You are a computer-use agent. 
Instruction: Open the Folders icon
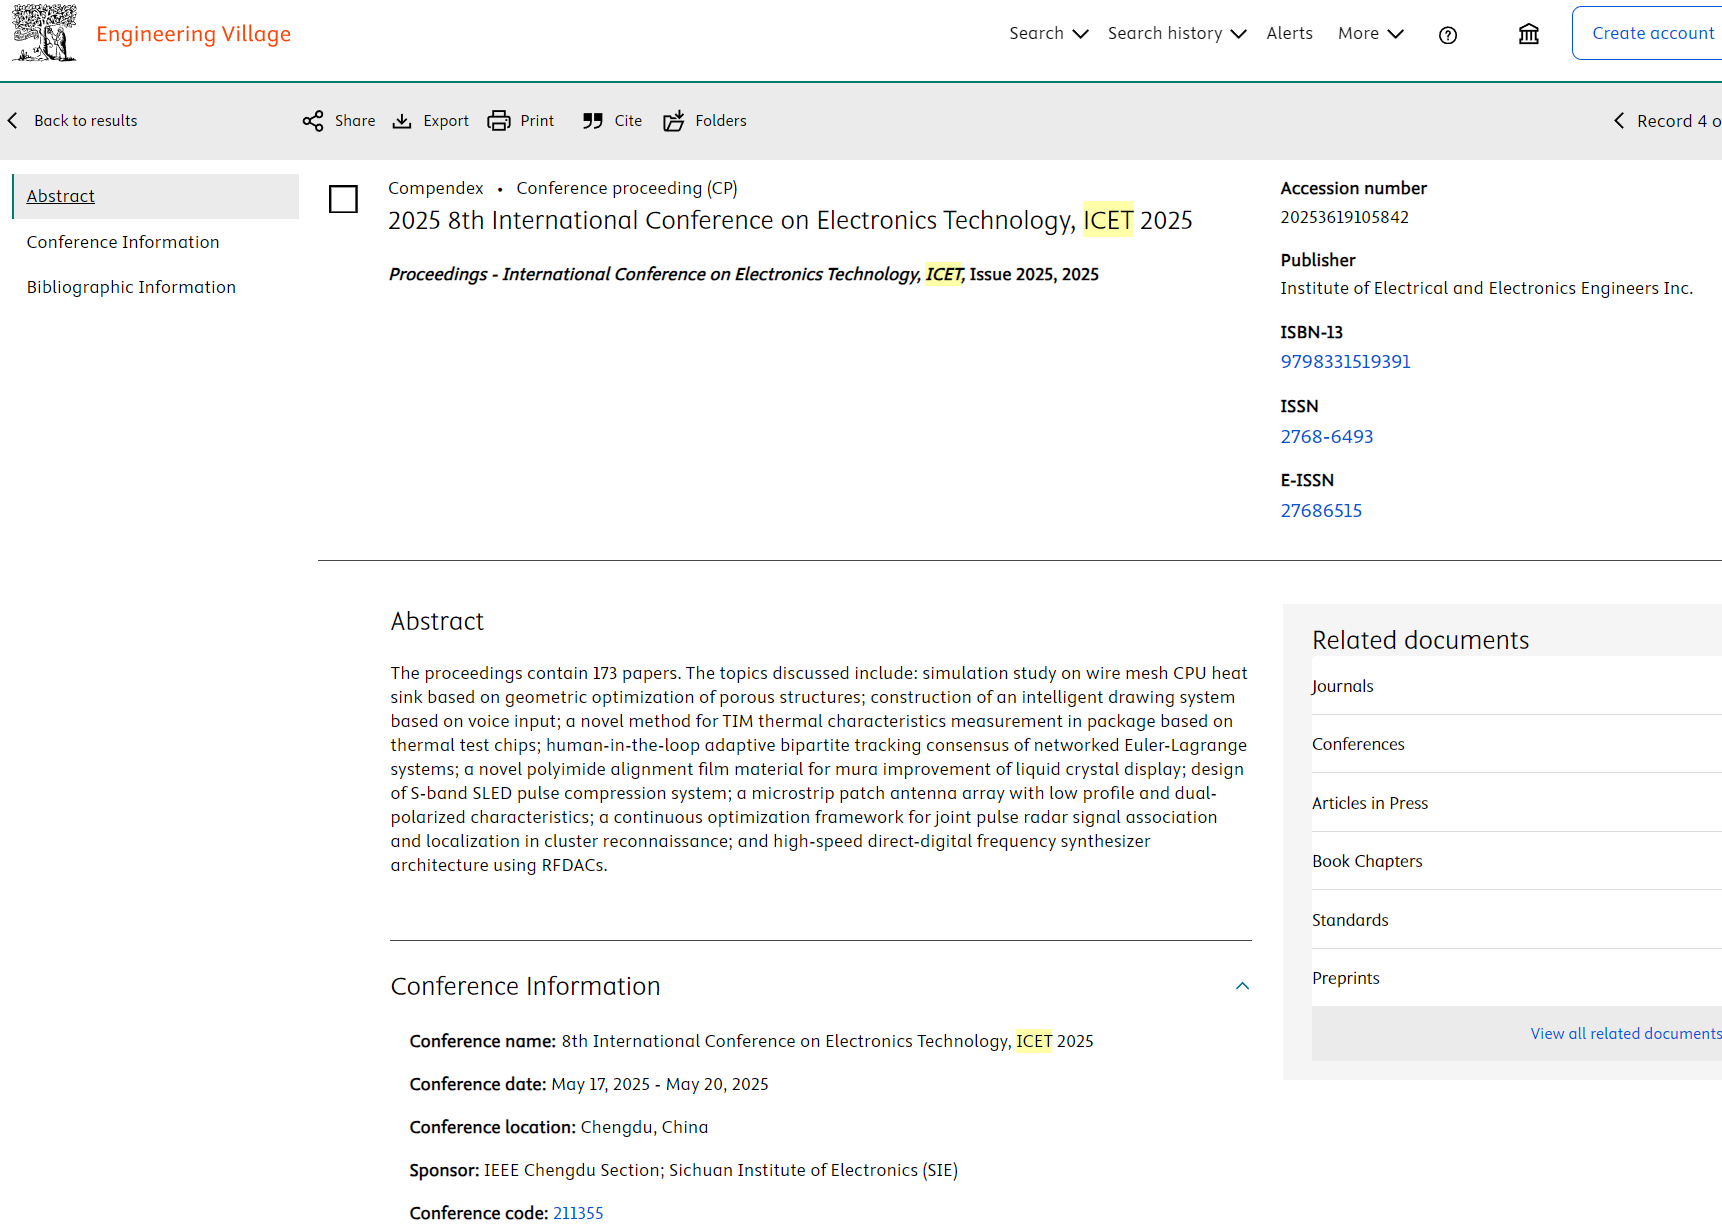point(674,121)
